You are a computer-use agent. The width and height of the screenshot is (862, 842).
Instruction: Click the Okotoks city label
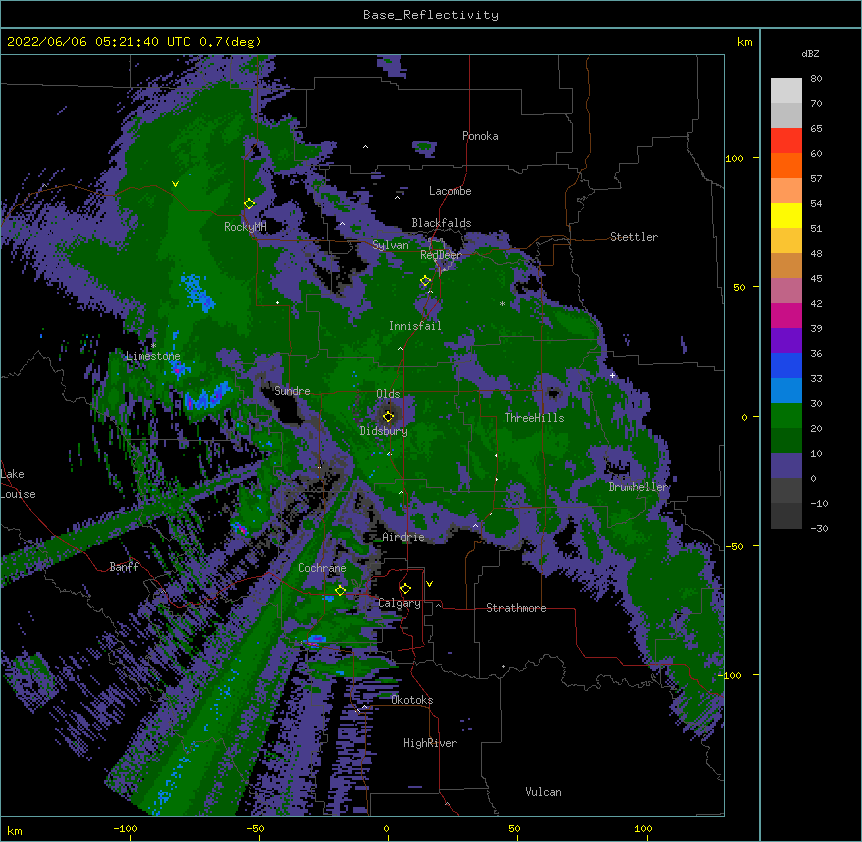point(412,700)
